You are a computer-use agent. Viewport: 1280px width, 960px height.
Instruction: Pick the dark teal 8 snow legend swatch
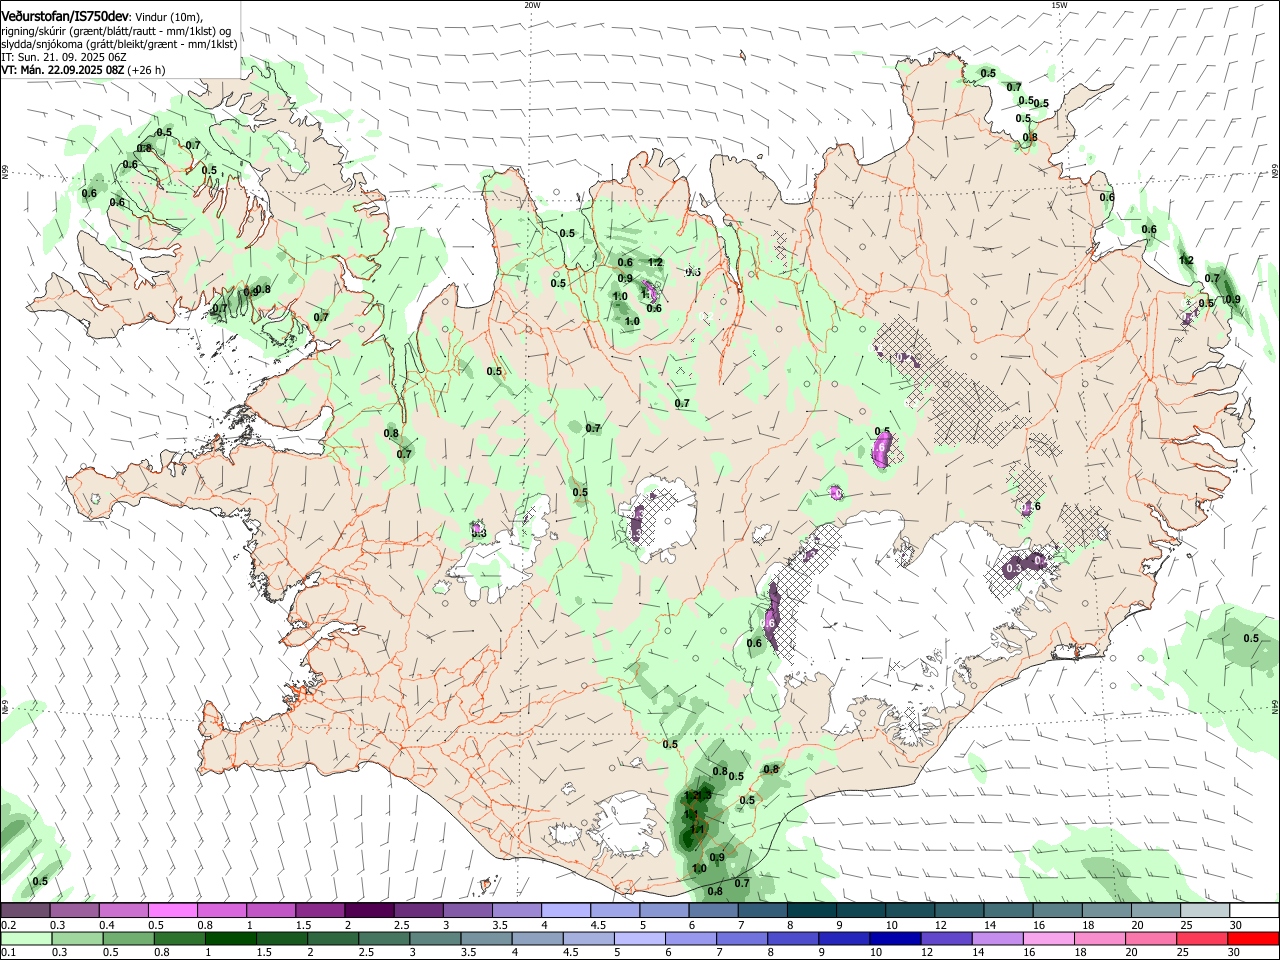tap(811, 911)
